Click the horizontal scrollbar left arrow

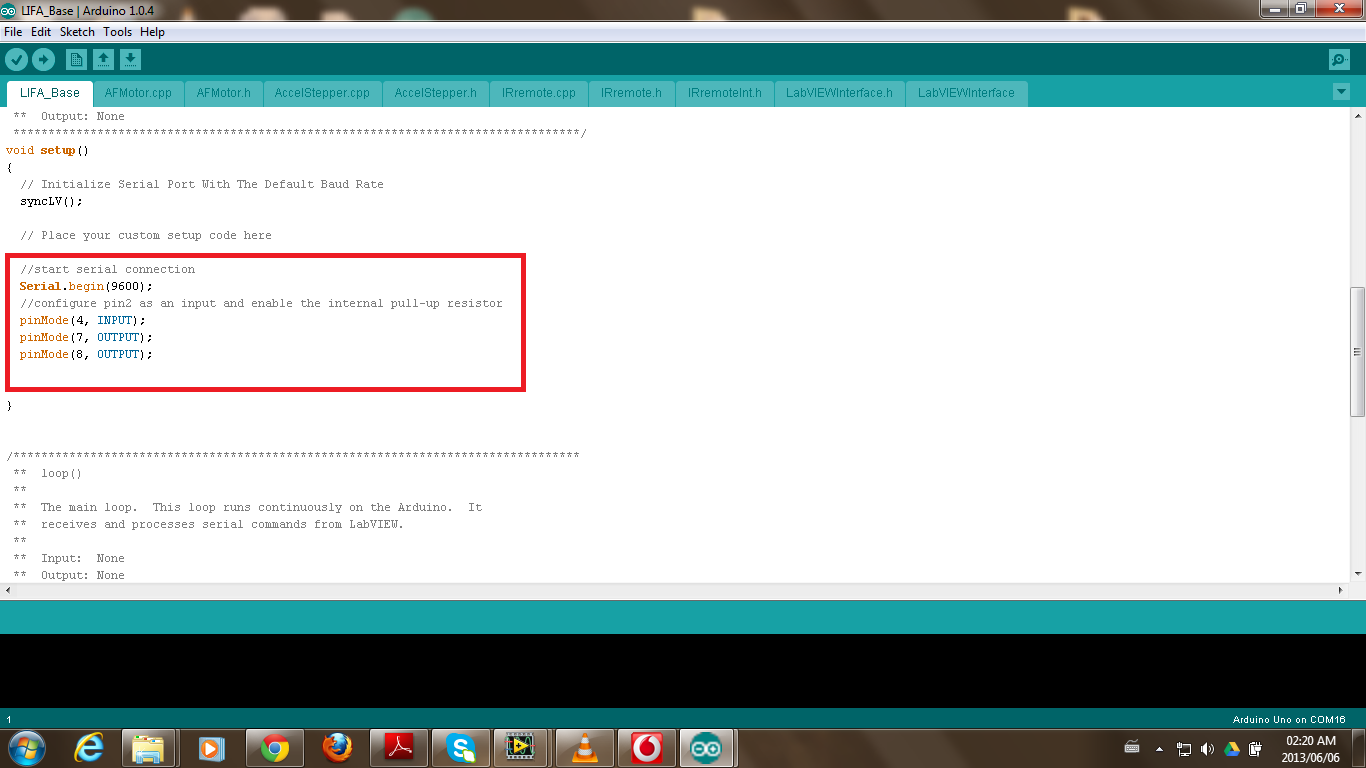pos(8,591)
